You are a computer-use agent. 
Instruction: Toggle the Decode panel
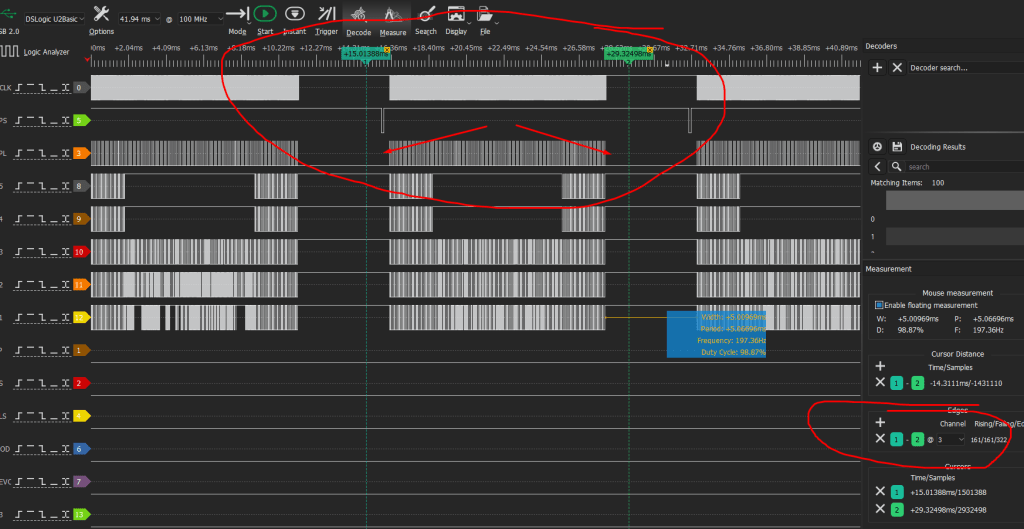pos(358,14)
